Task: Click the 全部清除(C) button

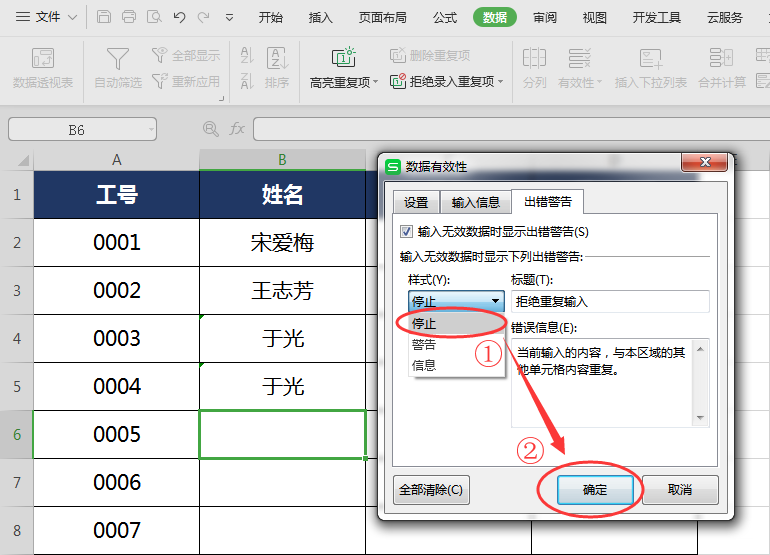Action: (x=431, y=490)
